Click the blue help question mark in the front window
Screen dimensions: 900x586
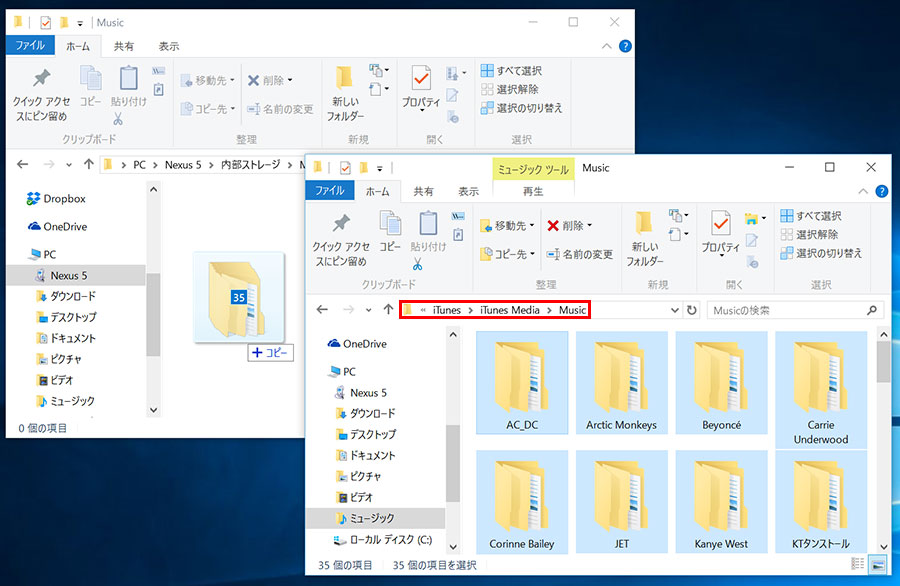pos(882,191)
